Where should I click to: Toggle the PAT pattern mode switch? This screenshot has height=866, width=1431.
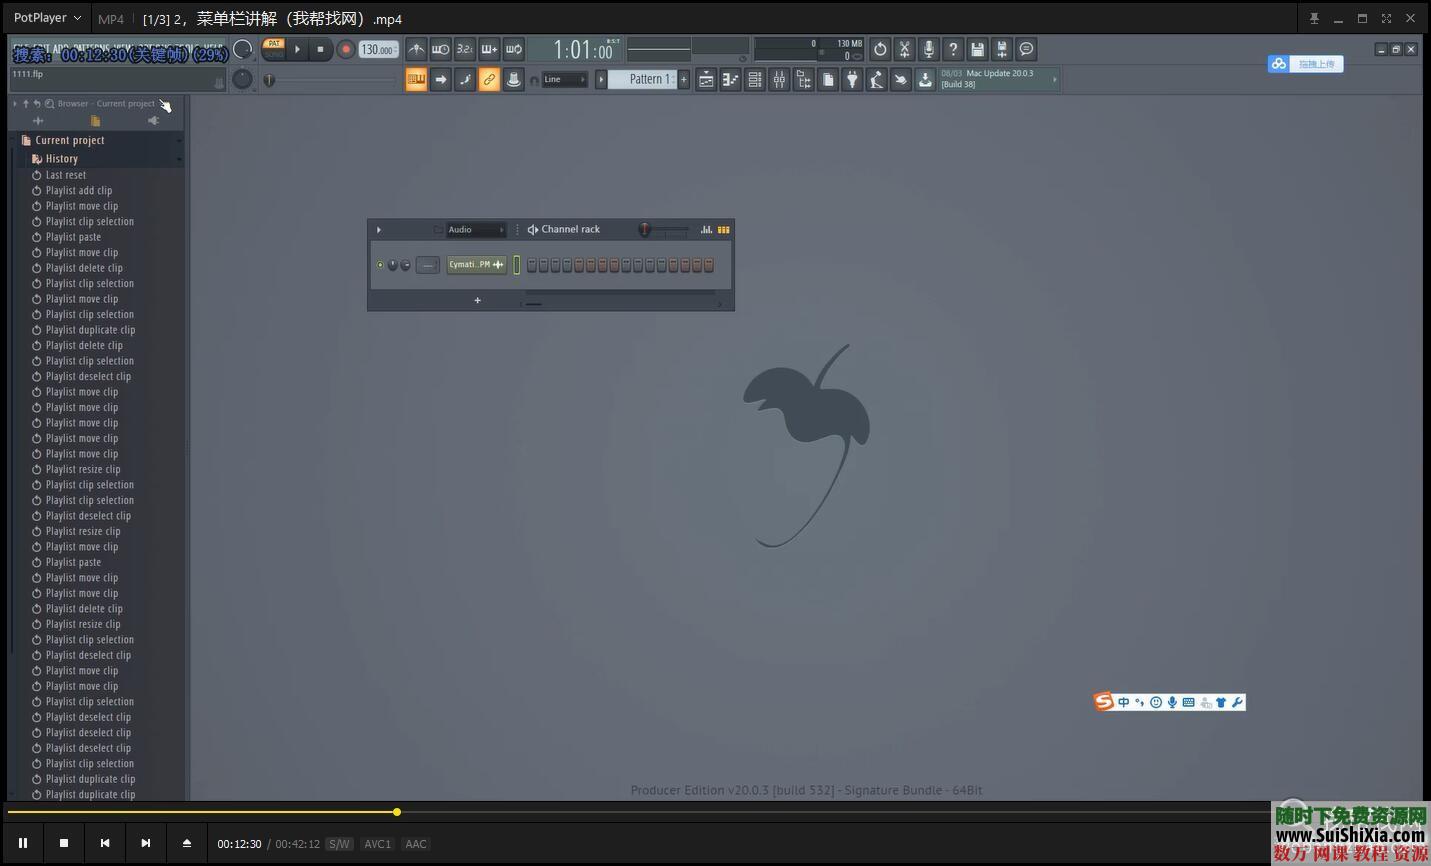[273, 44]
